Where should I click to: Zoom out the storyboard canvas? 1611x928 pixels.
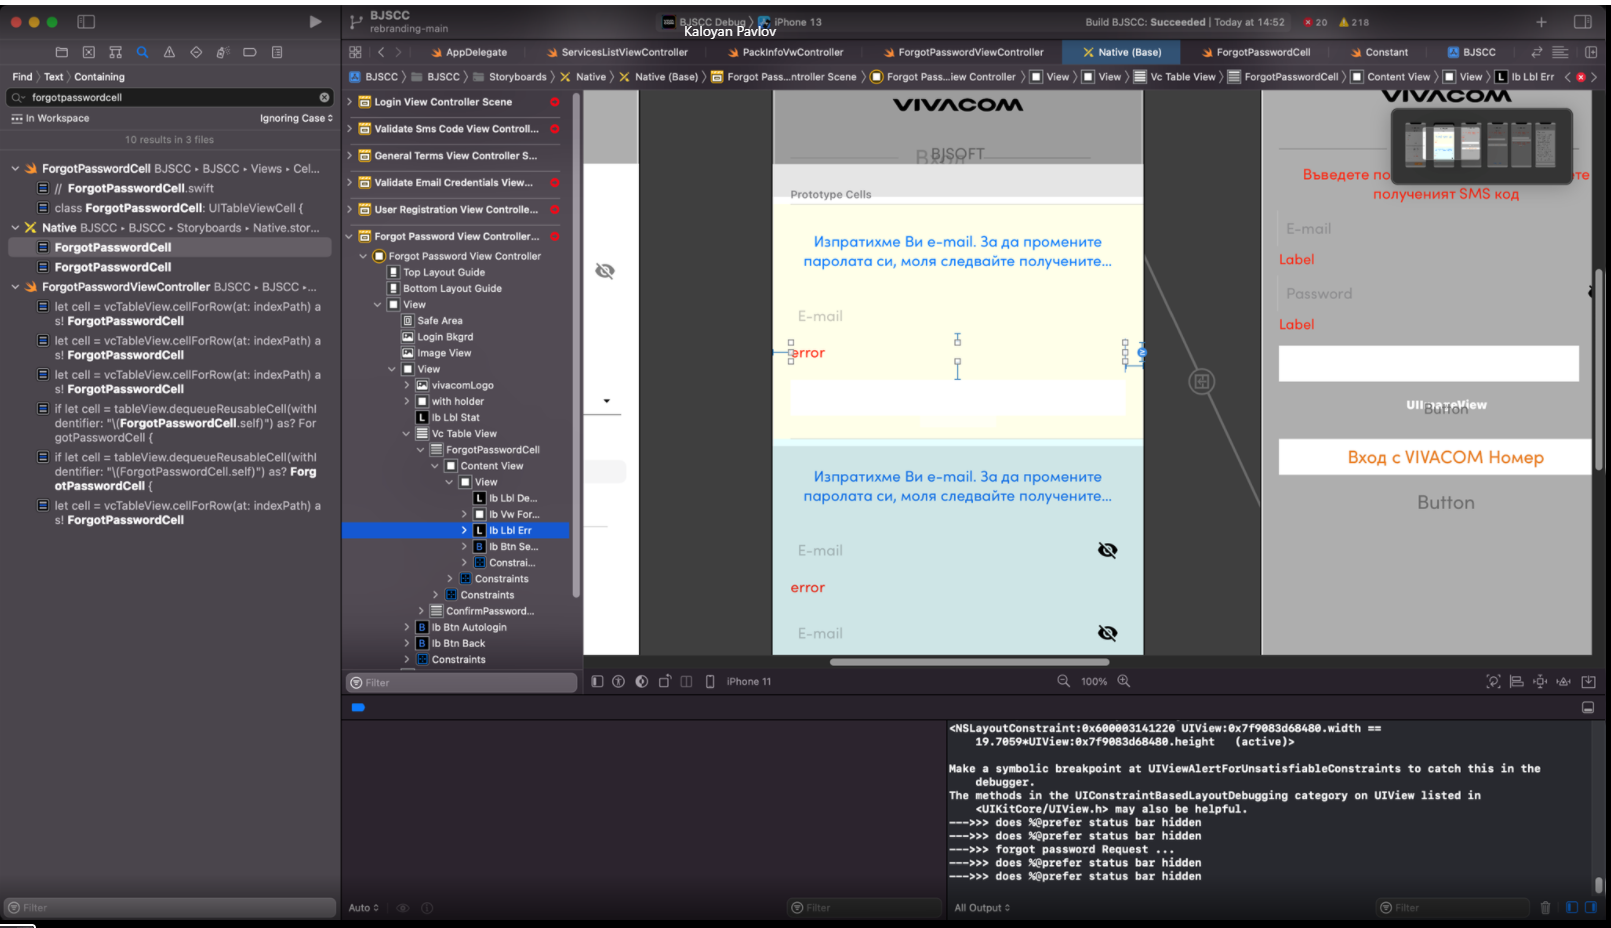(x=1063, y=681)
